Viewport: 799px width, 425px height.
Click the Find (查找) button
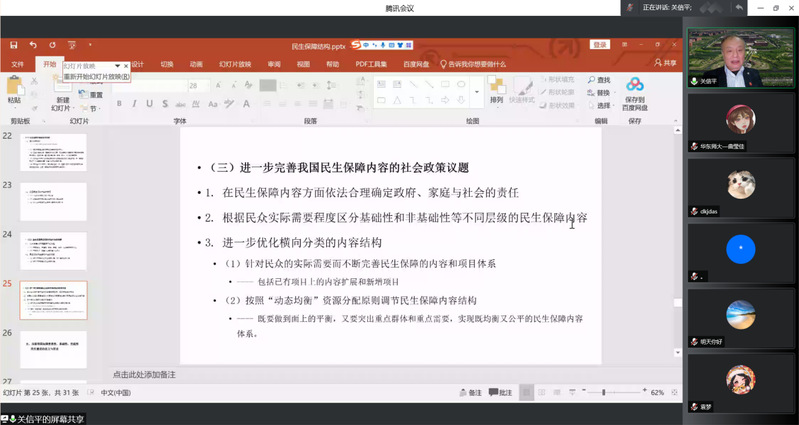(x=599, y=80)
